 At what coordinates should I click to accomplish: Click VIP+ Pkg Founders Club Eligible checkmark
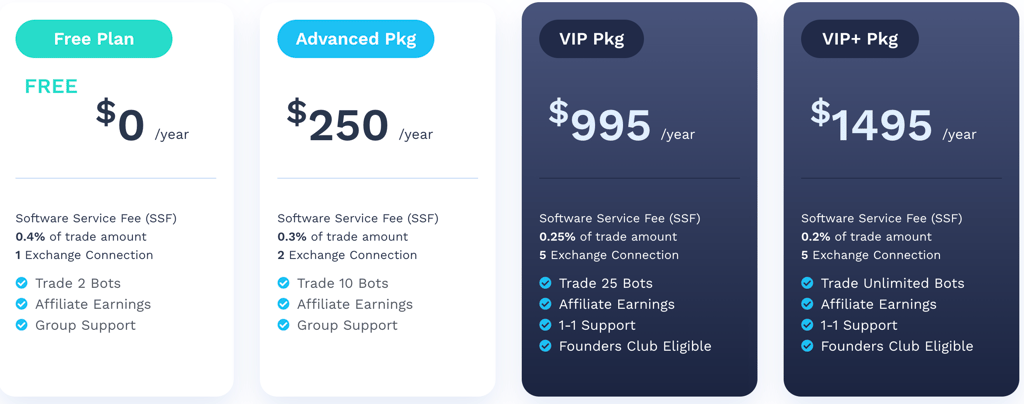tap(808, 346)
